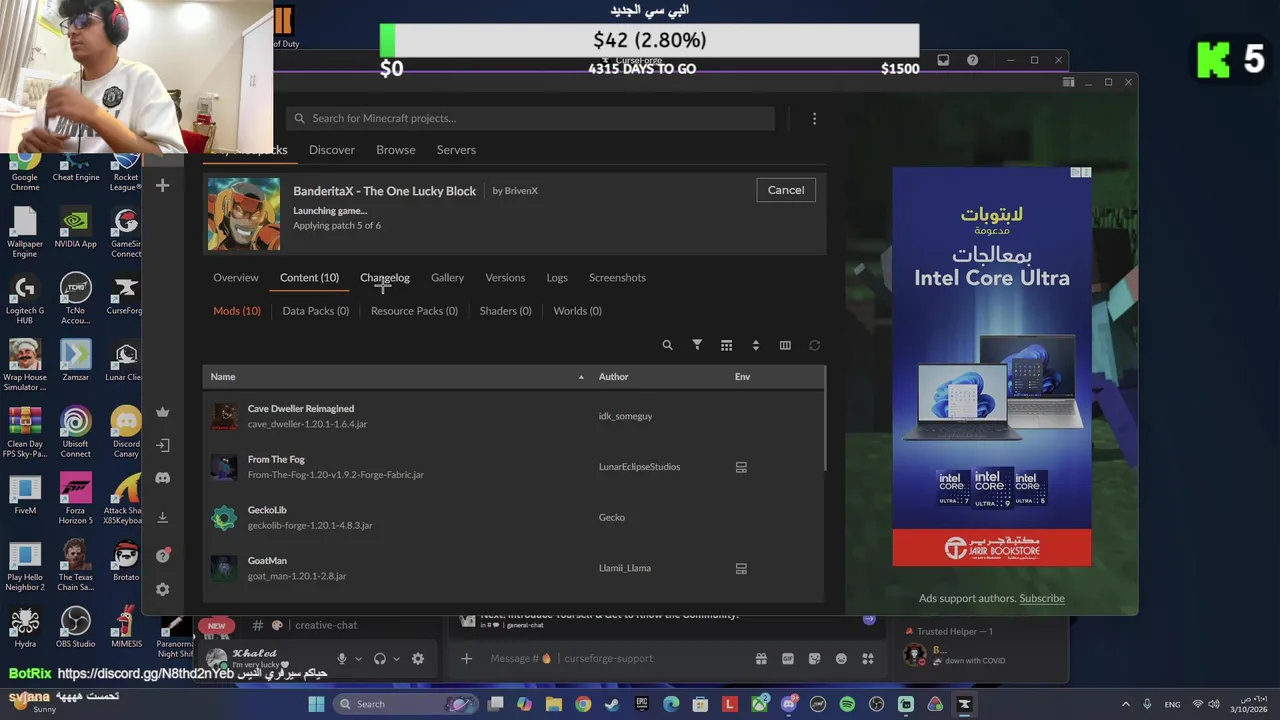Open the Browse tab
1280x720 pixels.
click(396, 150)
